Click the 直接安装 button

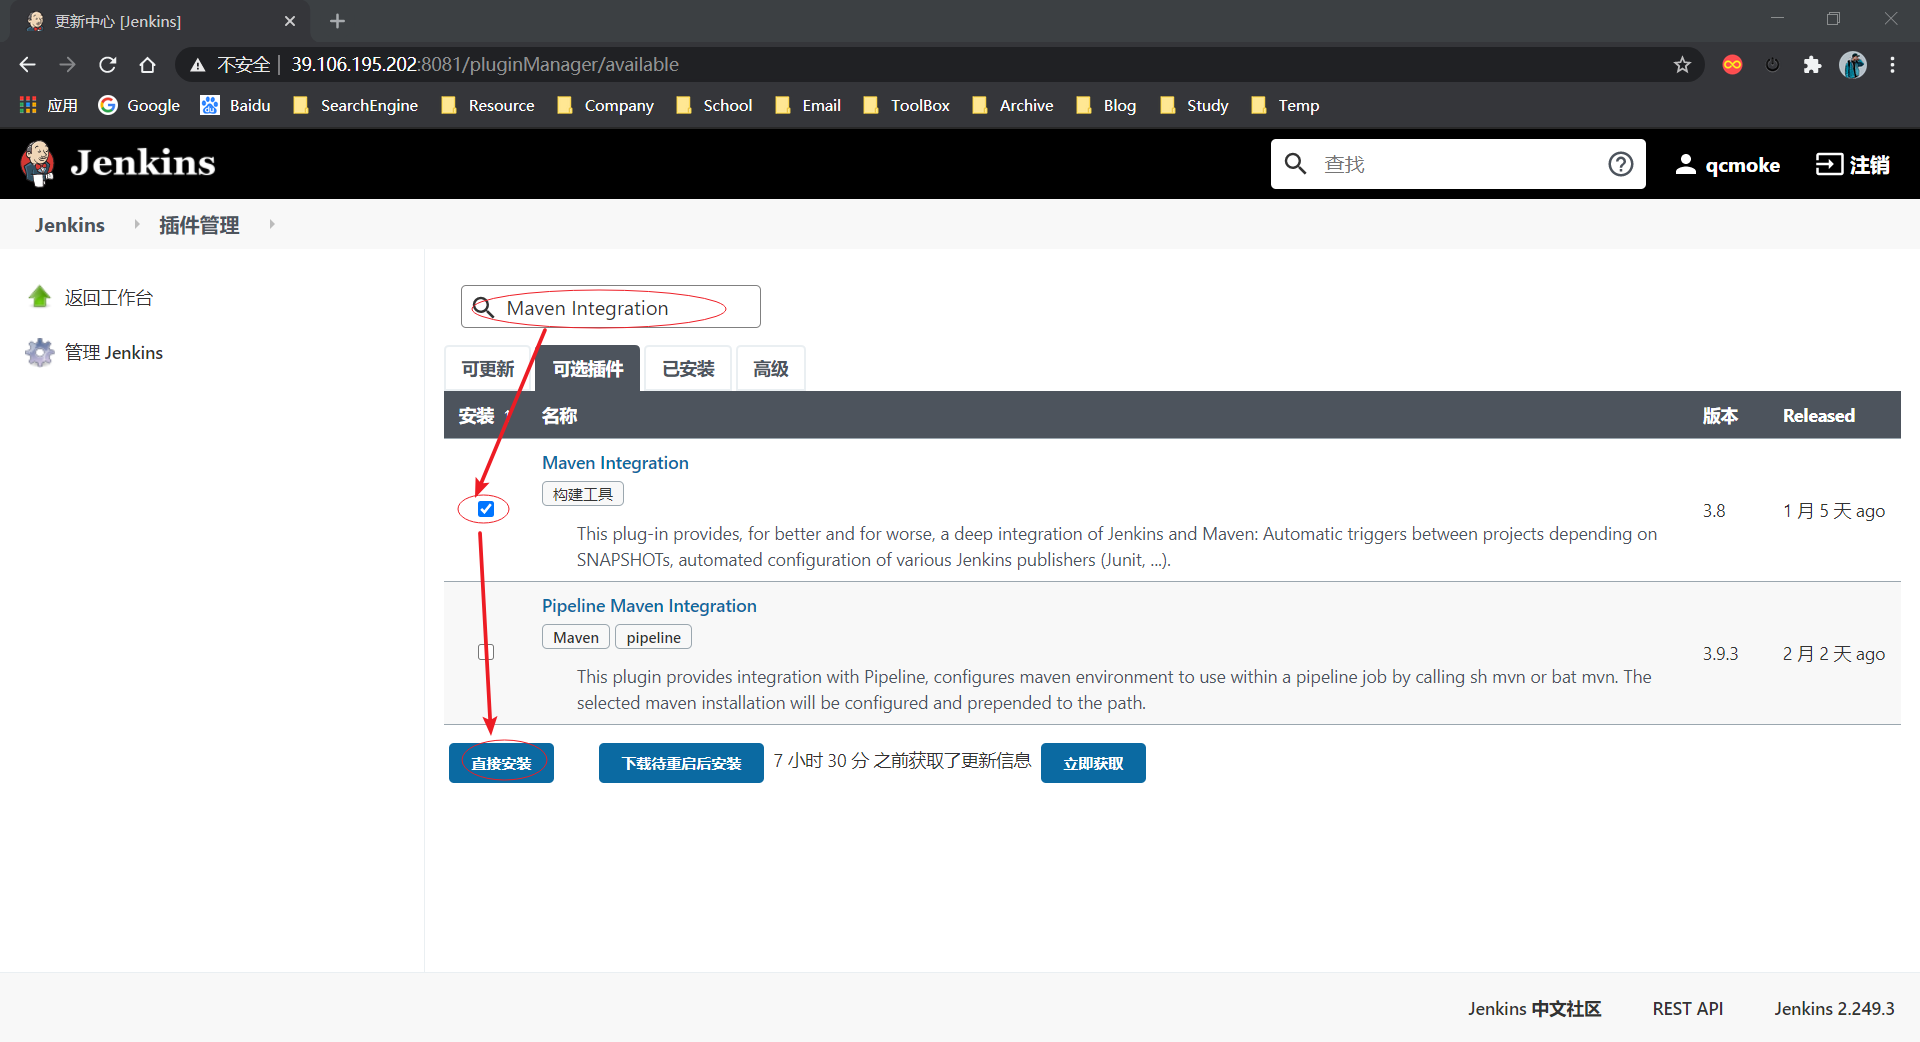tap(501, 763)
